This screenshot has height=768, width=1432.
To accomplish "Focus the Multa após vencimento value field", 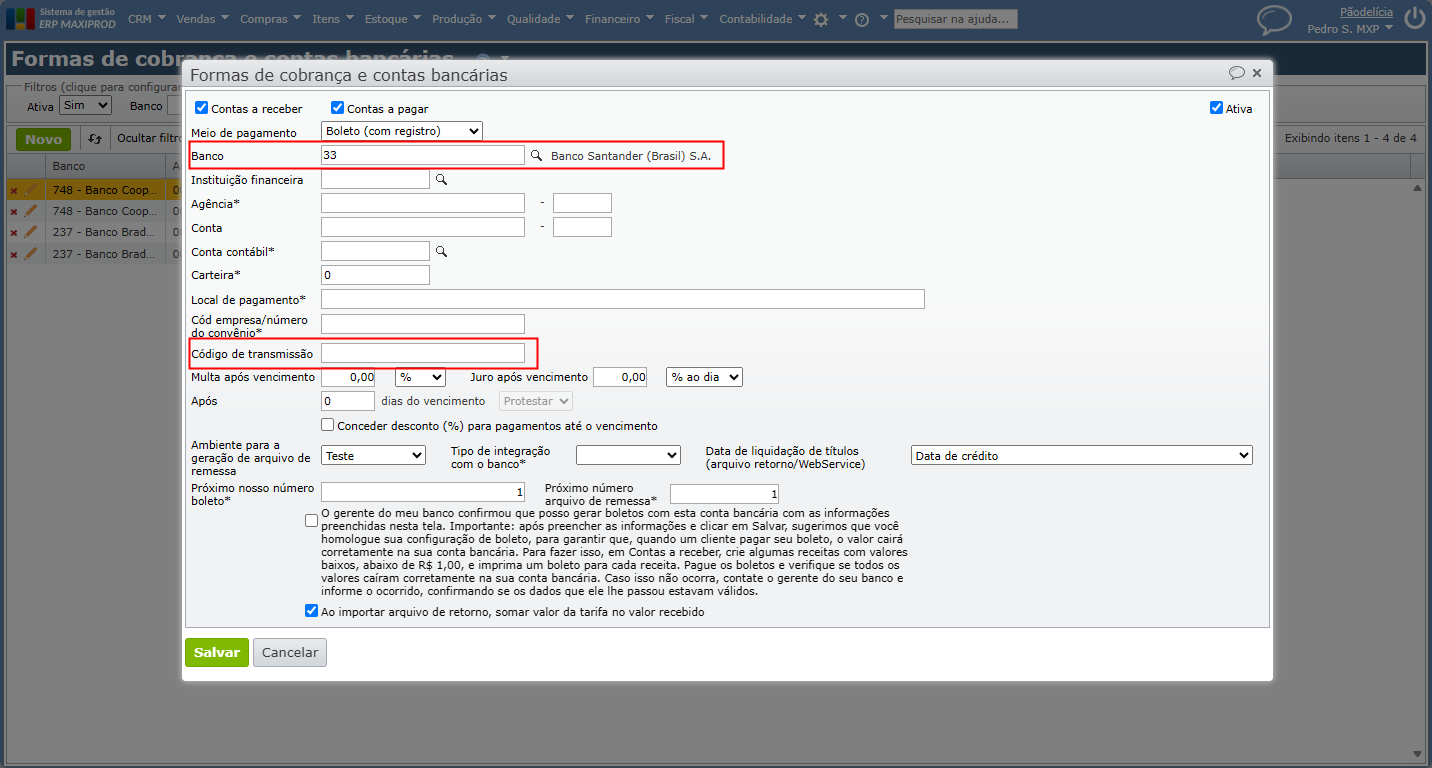I will pyautogui.click(x=348, y=377).
